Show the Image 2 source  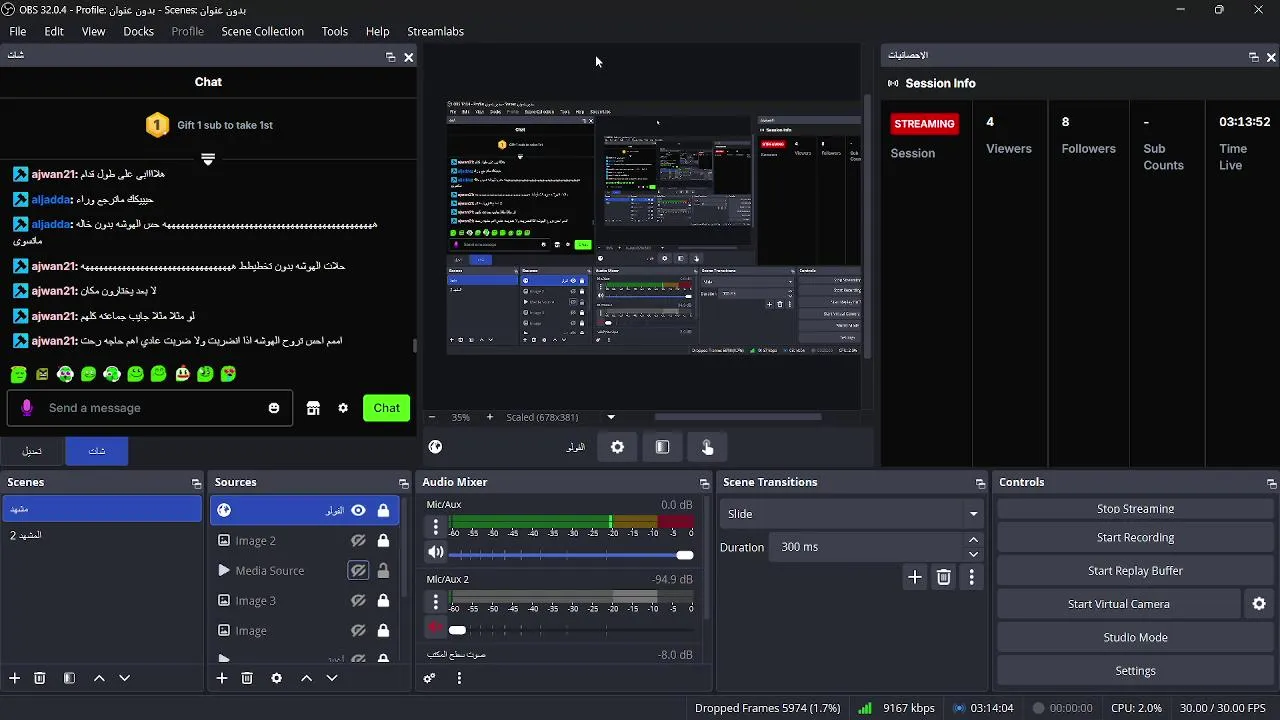[358, 541]
